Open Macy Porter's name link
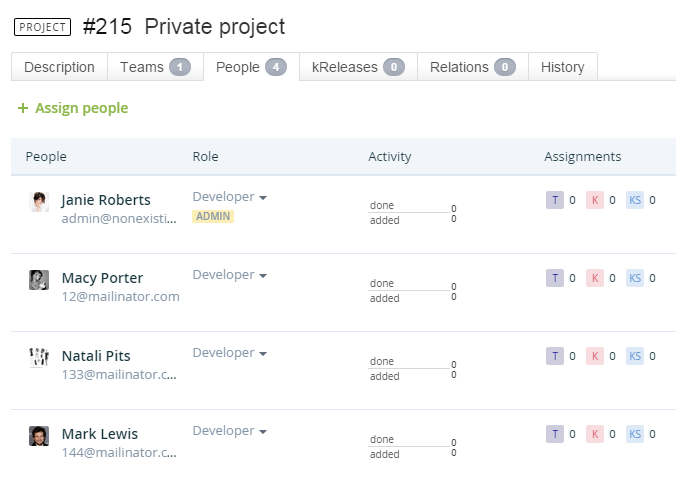Image resolution: width=676 pixels, height=477 pixels. [x=102, y=278]
